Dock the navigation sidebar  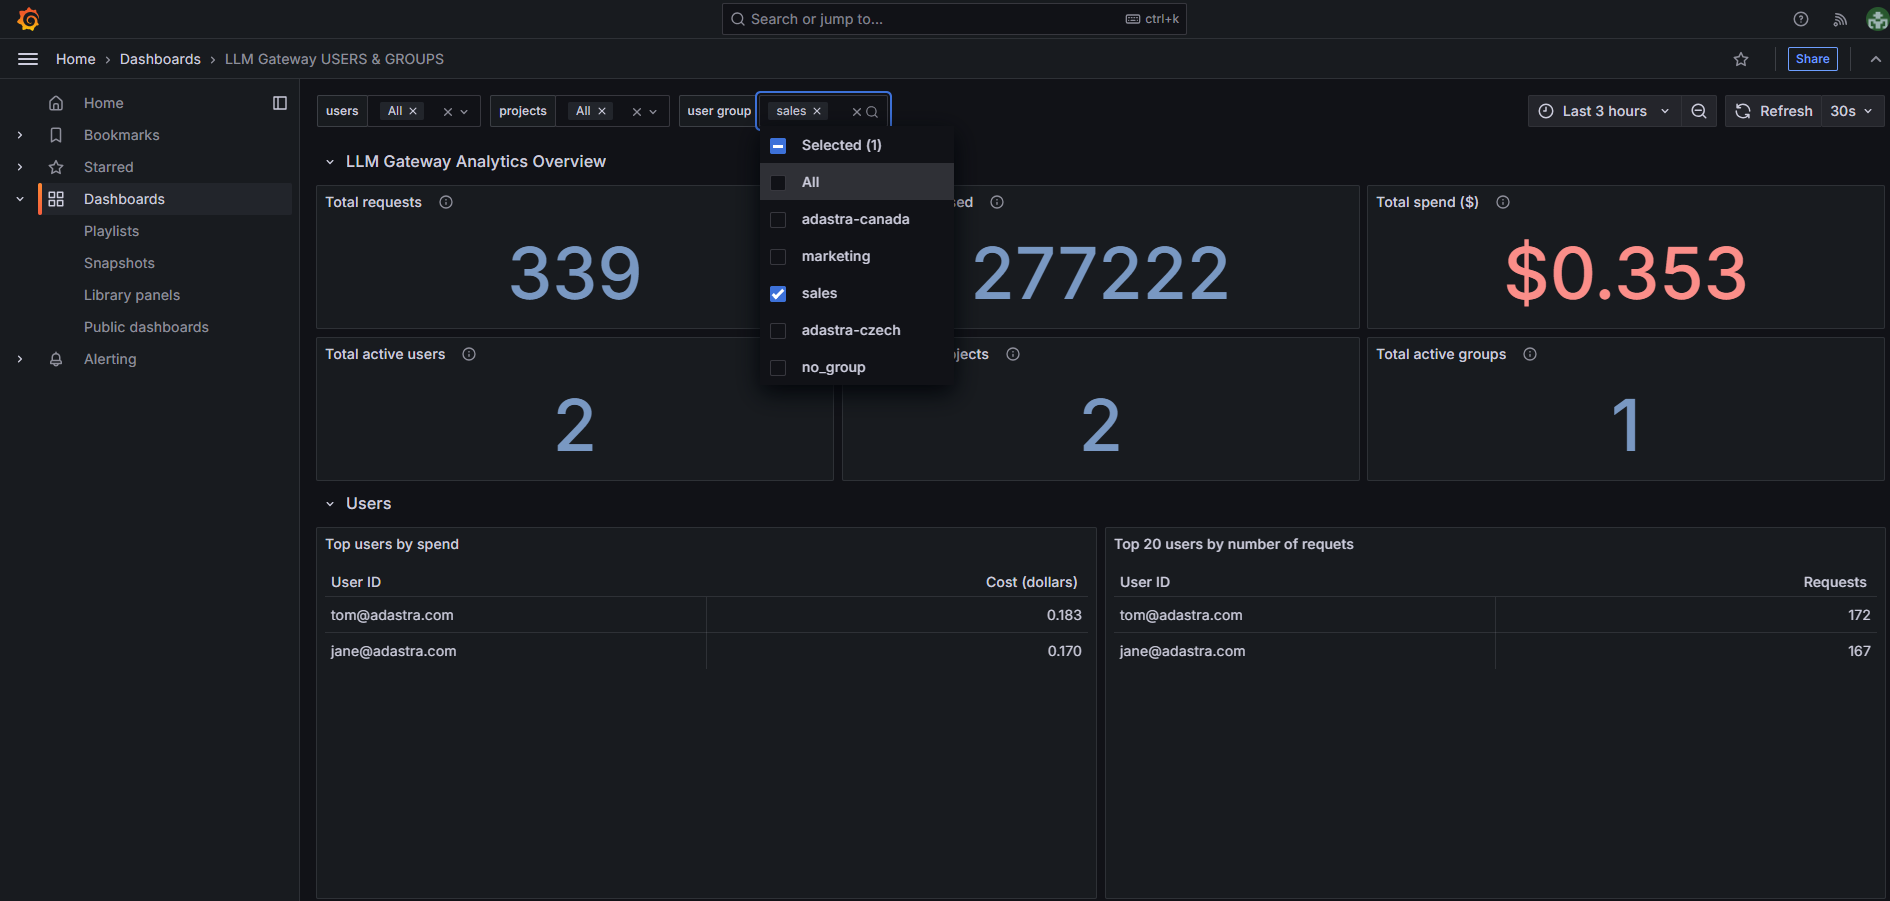(x=279, y=102)
